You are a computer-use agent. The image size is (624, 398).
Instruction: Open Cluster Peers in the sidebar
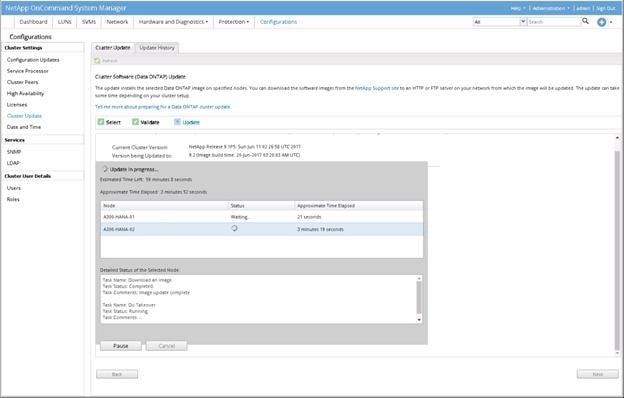(22, 82)
